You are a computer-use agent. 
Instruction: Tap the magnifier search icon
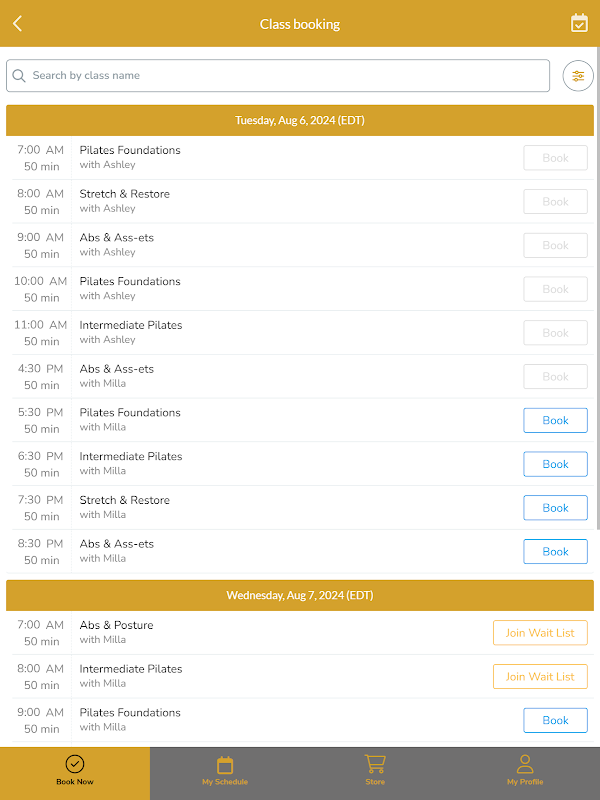20,76
